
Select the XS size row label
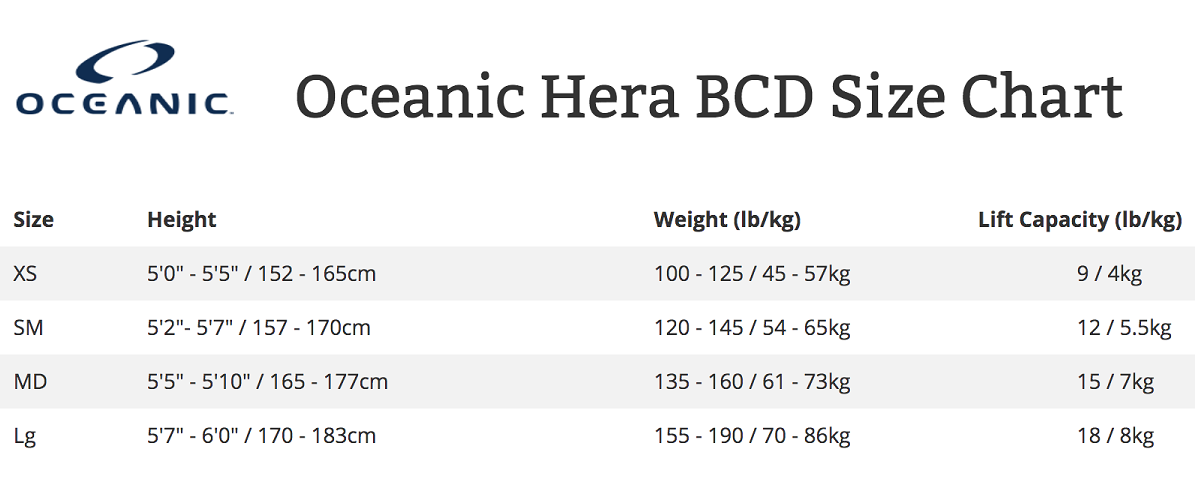pos(25,274)
